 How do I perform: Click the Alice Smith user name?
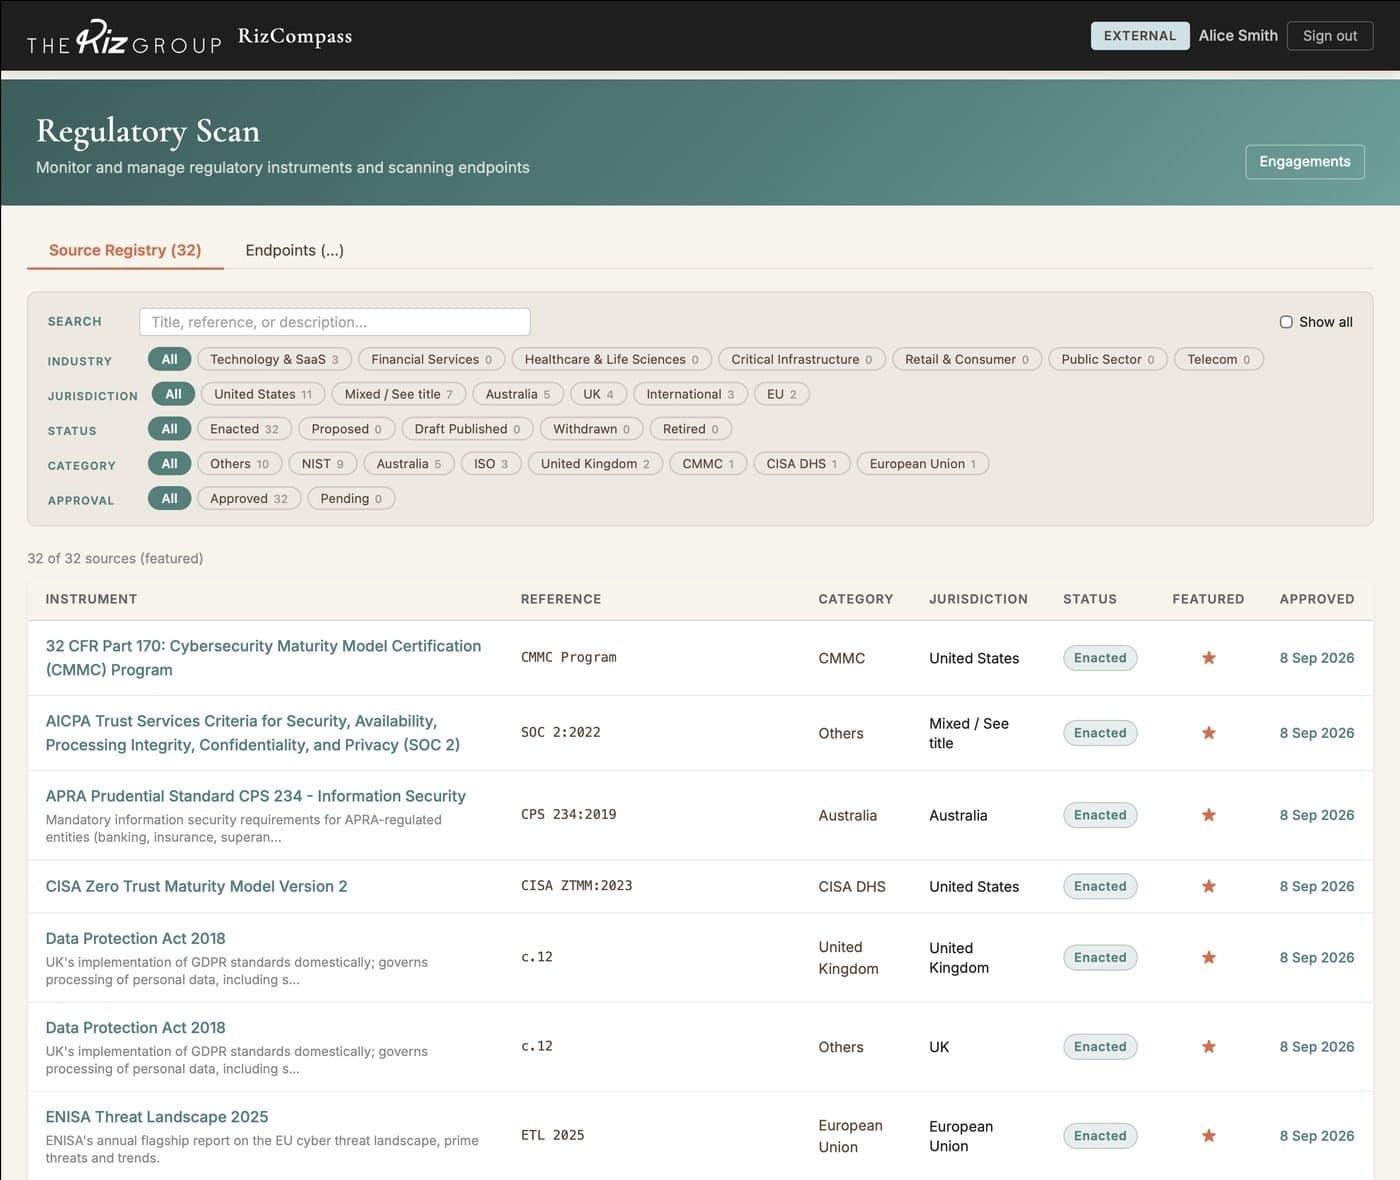click(x=1238, y=36)
